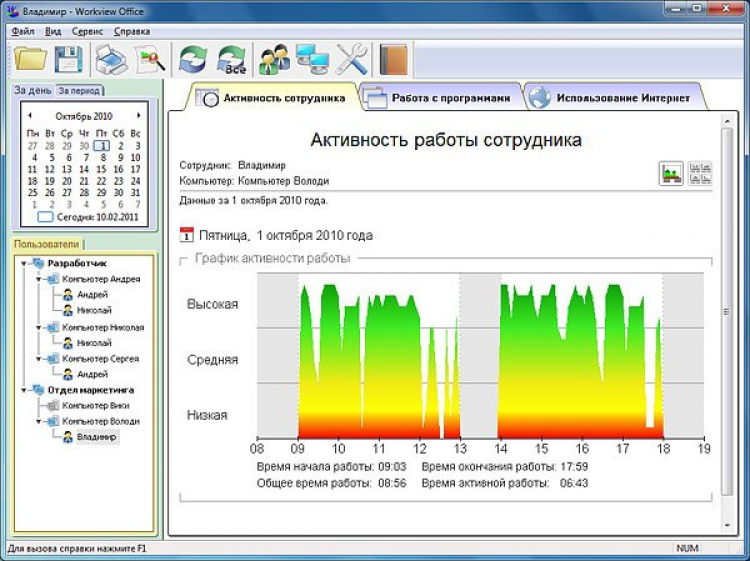Select Андрей under Компьютер Андрея
This screenshot has height=561, width=750.
[93, 295]
